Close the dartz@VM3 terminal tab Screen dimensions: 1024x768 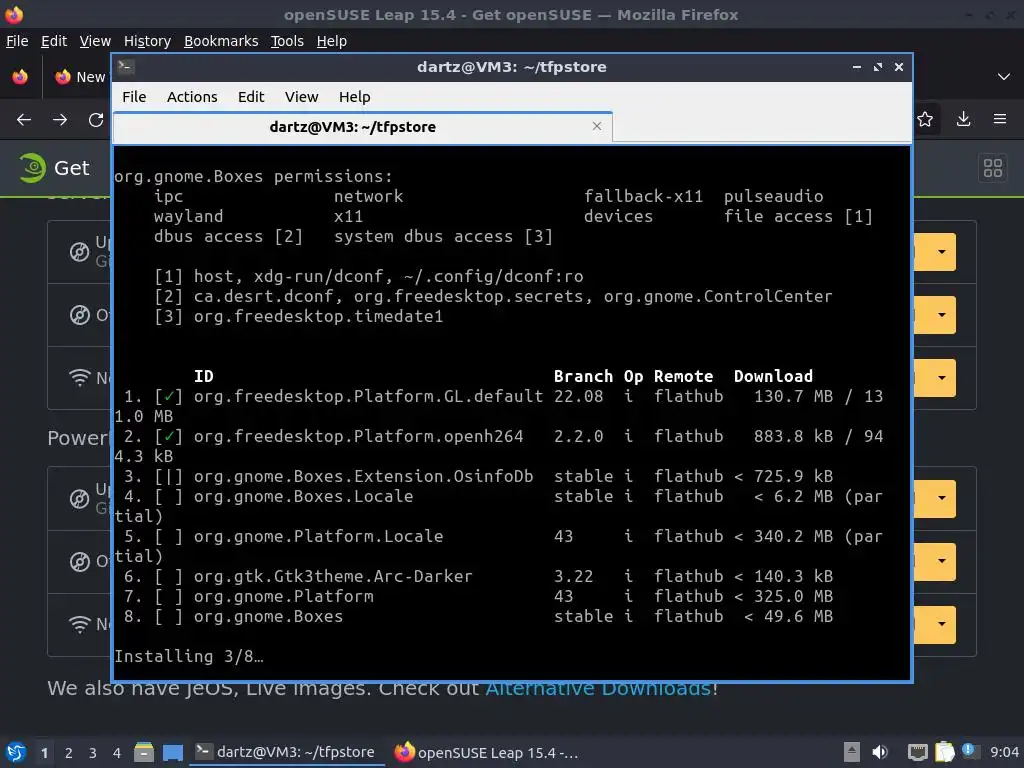597,126
